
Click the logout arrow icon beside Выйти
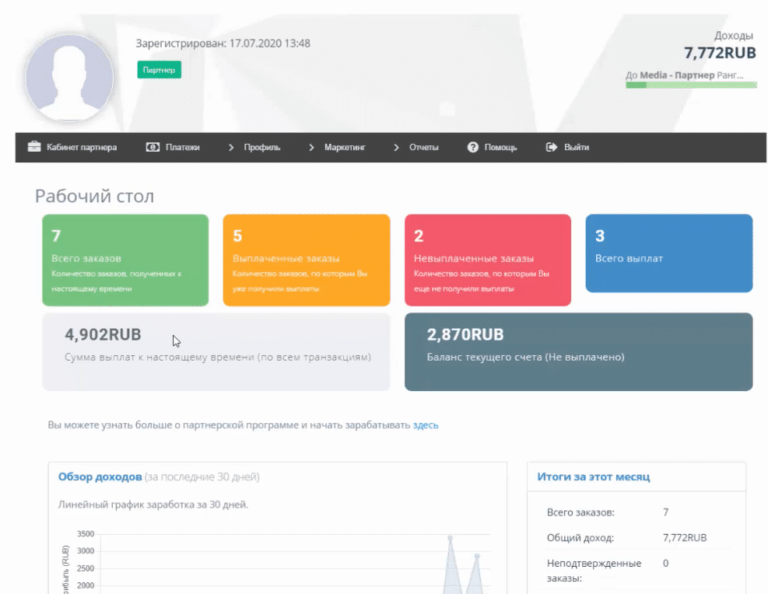[551, 147]
